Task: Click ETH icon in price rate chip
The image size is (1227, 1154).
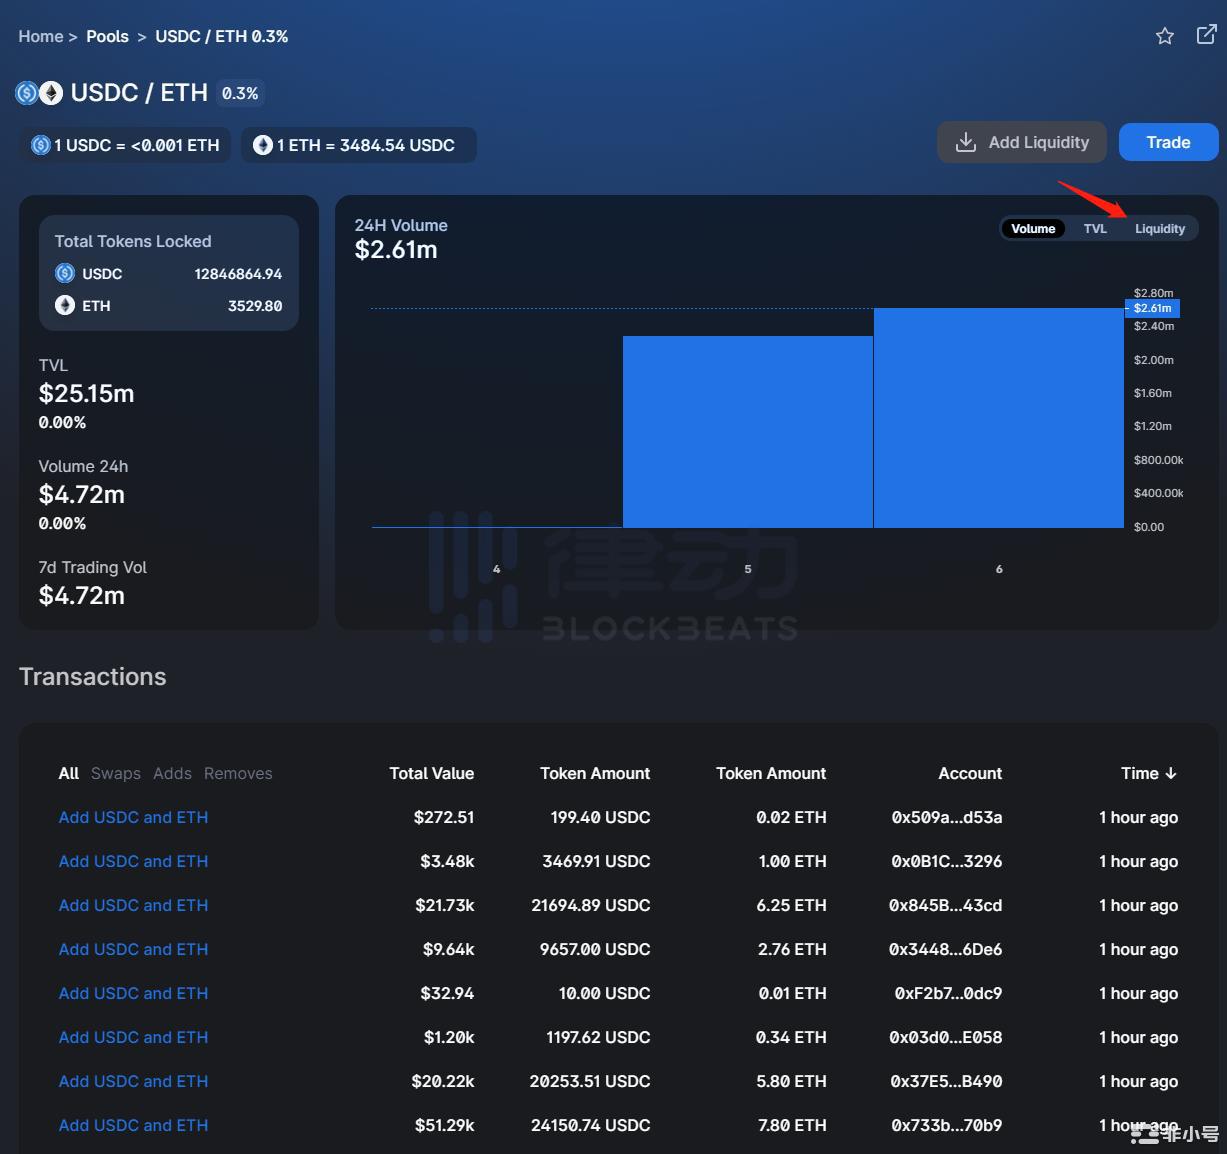Action: [263, 145]
